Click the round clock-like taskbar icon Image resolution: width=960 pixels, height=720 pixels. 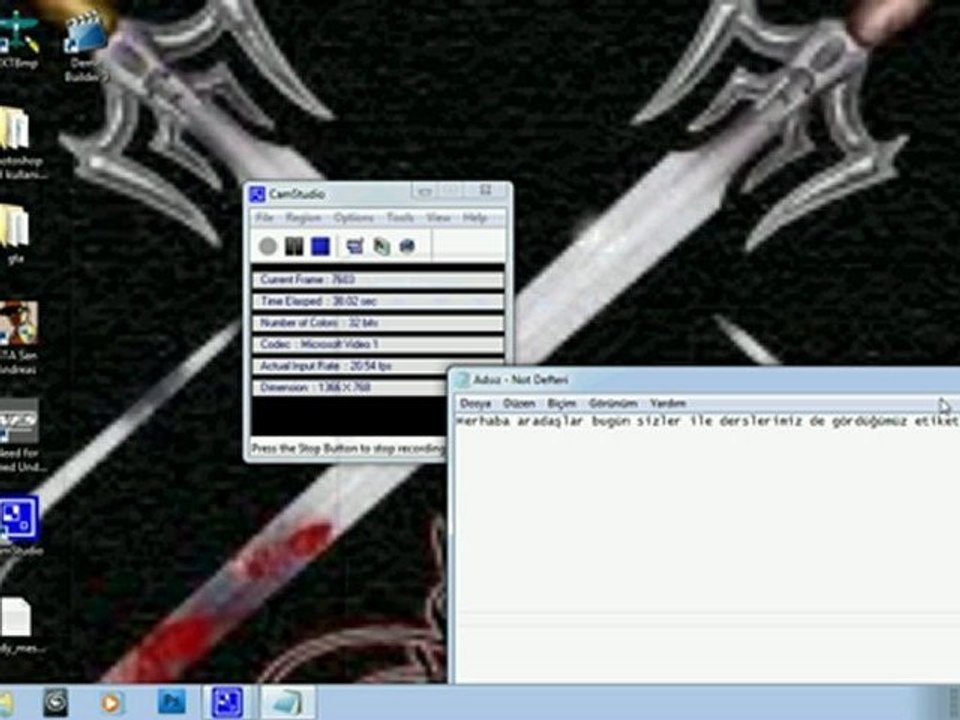tap(56, 702)
